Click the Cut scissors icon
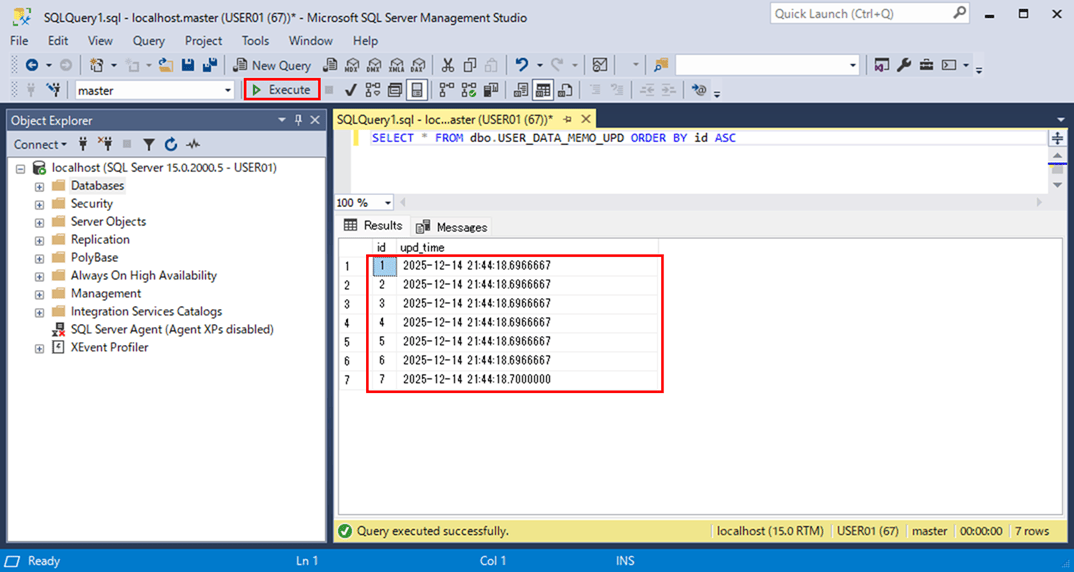 447,65
